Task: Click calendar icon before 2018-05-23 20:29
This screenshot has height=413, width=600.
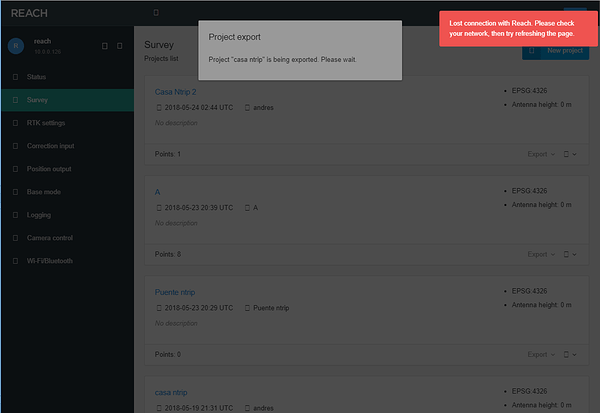Action: coord(159,308)
